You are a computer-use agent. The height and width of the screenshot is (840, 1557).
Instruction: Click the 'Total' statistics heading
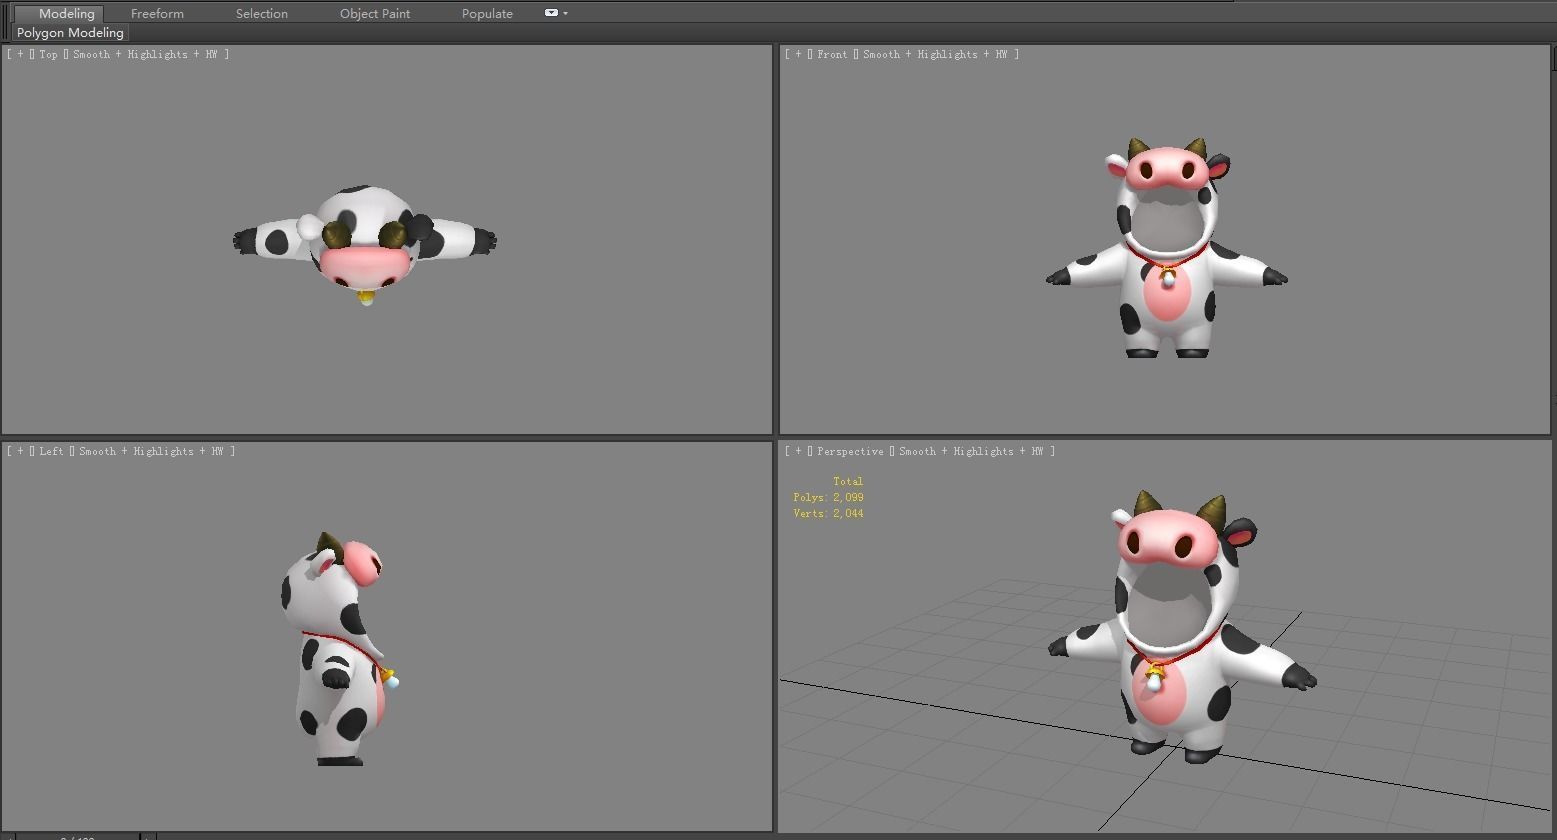pos(848,481)
